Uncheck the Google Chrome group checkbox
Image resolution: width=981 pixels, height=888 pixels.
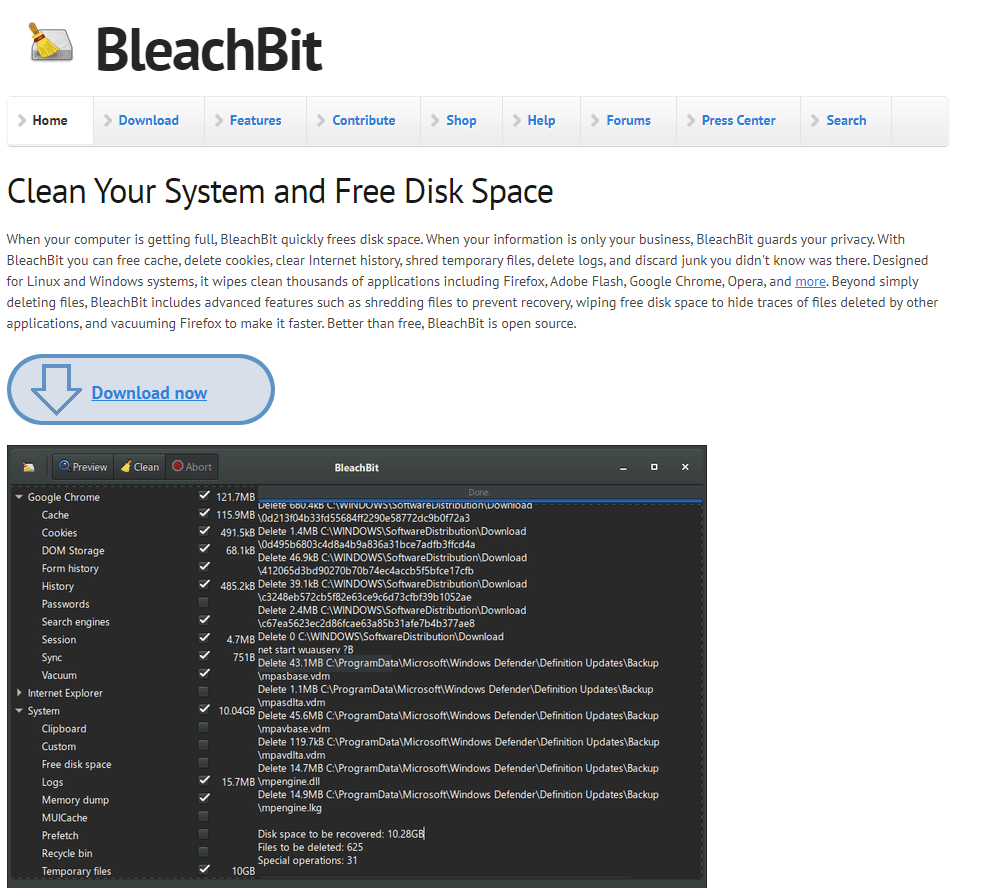204,496
